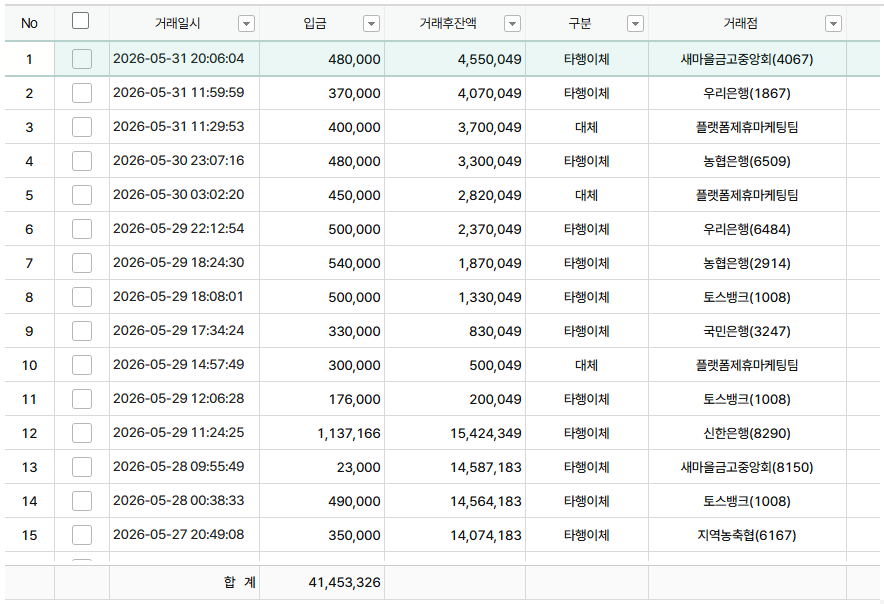Image resolution: width=884 pixels, height=604 pixels.
Task: Click the 구분 column header label
Action: (580, 23)
